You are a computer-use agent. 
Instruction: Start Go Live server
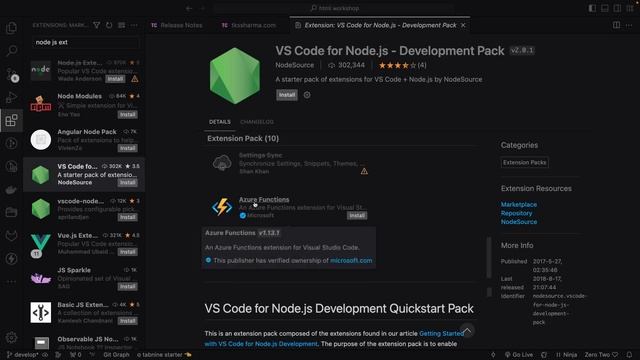click(x=519, y=355)
